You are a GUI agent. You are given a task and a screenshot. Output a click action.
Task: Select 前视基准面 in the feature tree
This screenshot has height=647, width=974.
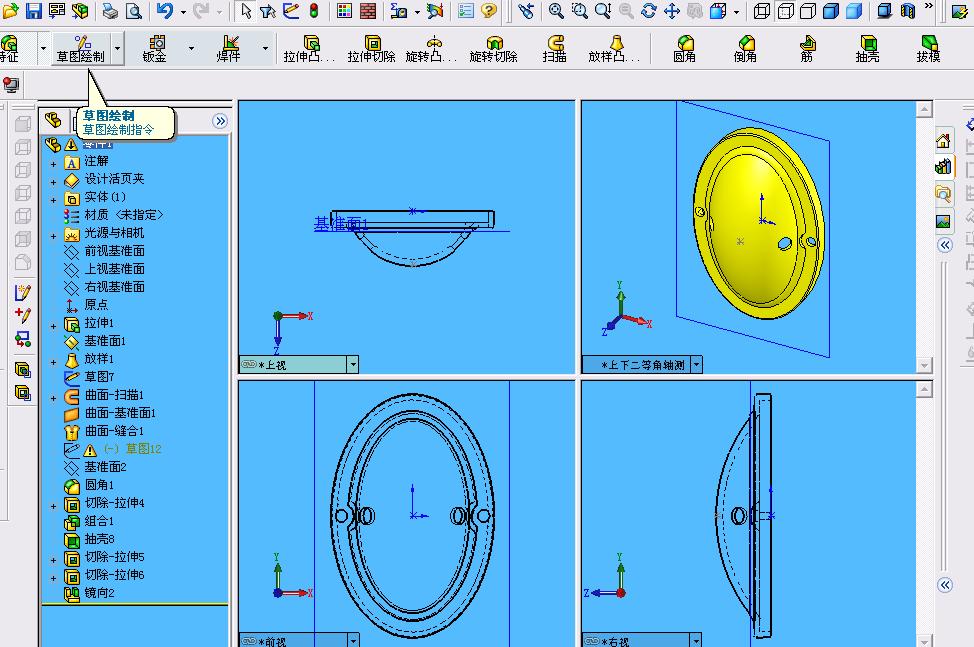point(114,251)
